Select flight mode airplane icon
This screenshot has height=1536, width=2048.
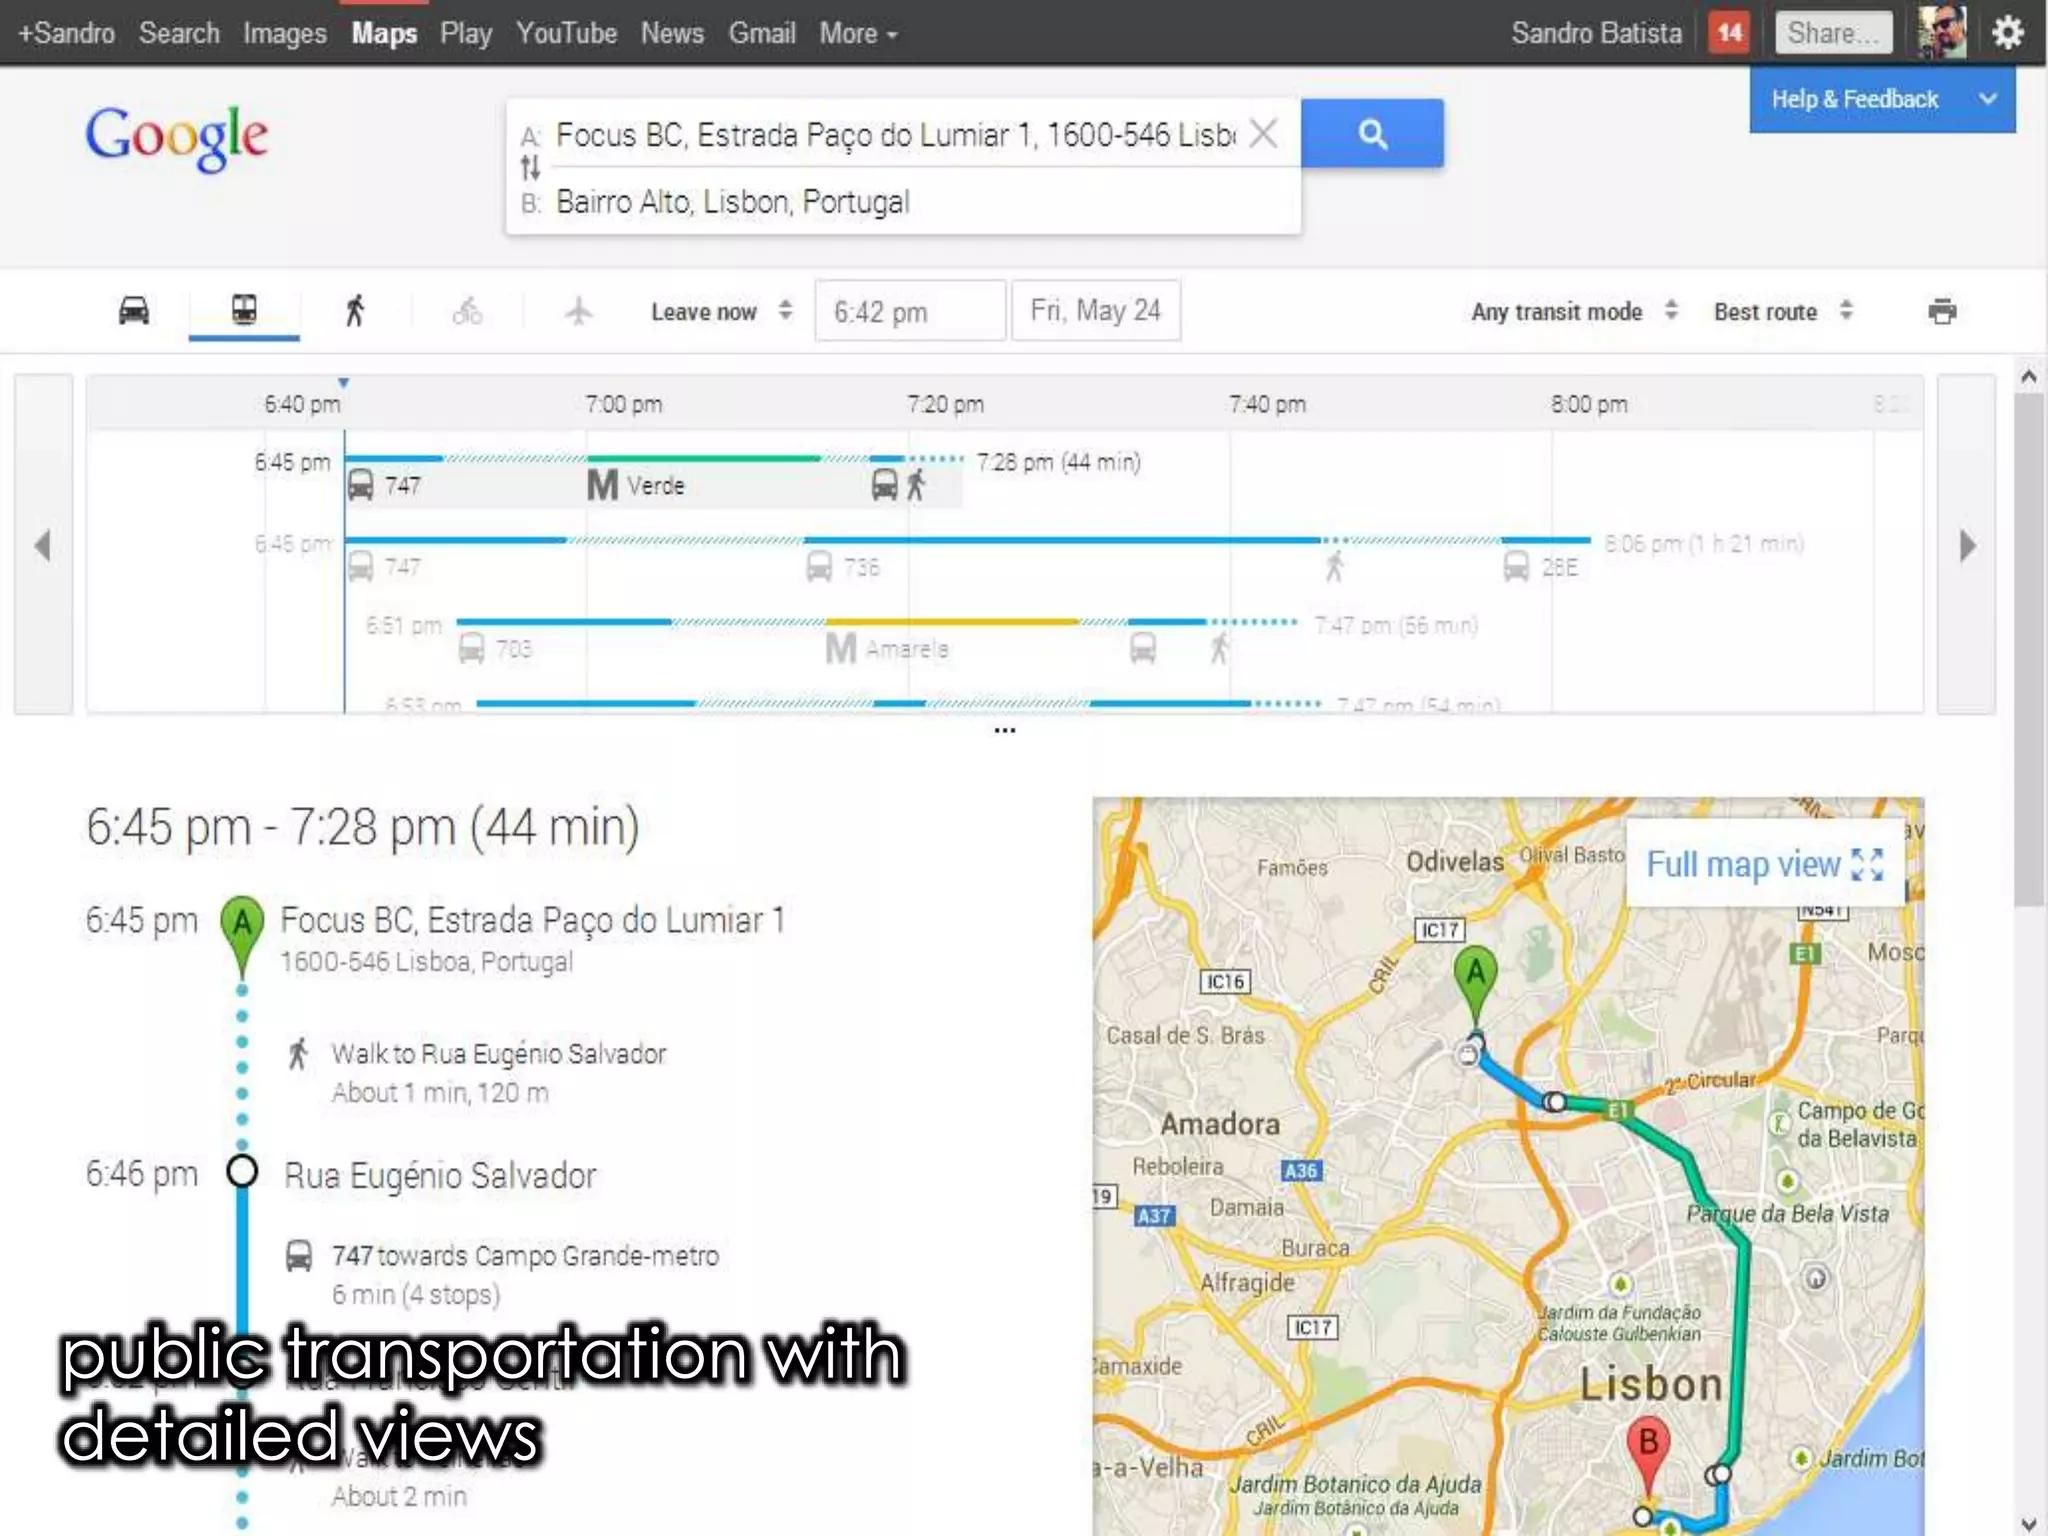[x=578, y=311]
